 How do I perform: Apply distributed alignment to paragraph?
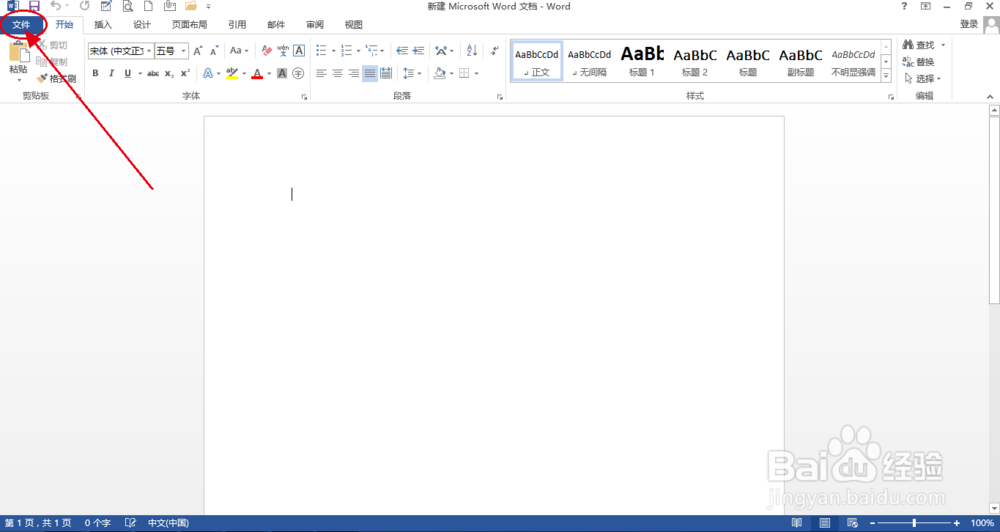[386, 73]
